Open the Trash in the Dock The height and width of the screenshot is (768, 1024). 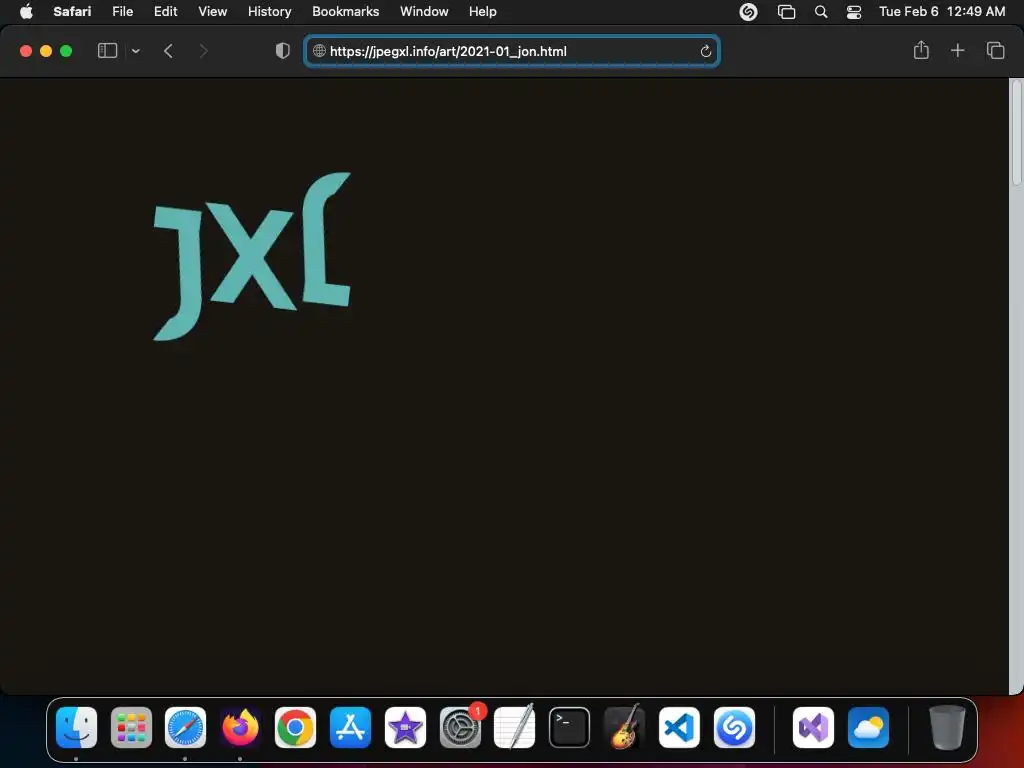[947, 727]
